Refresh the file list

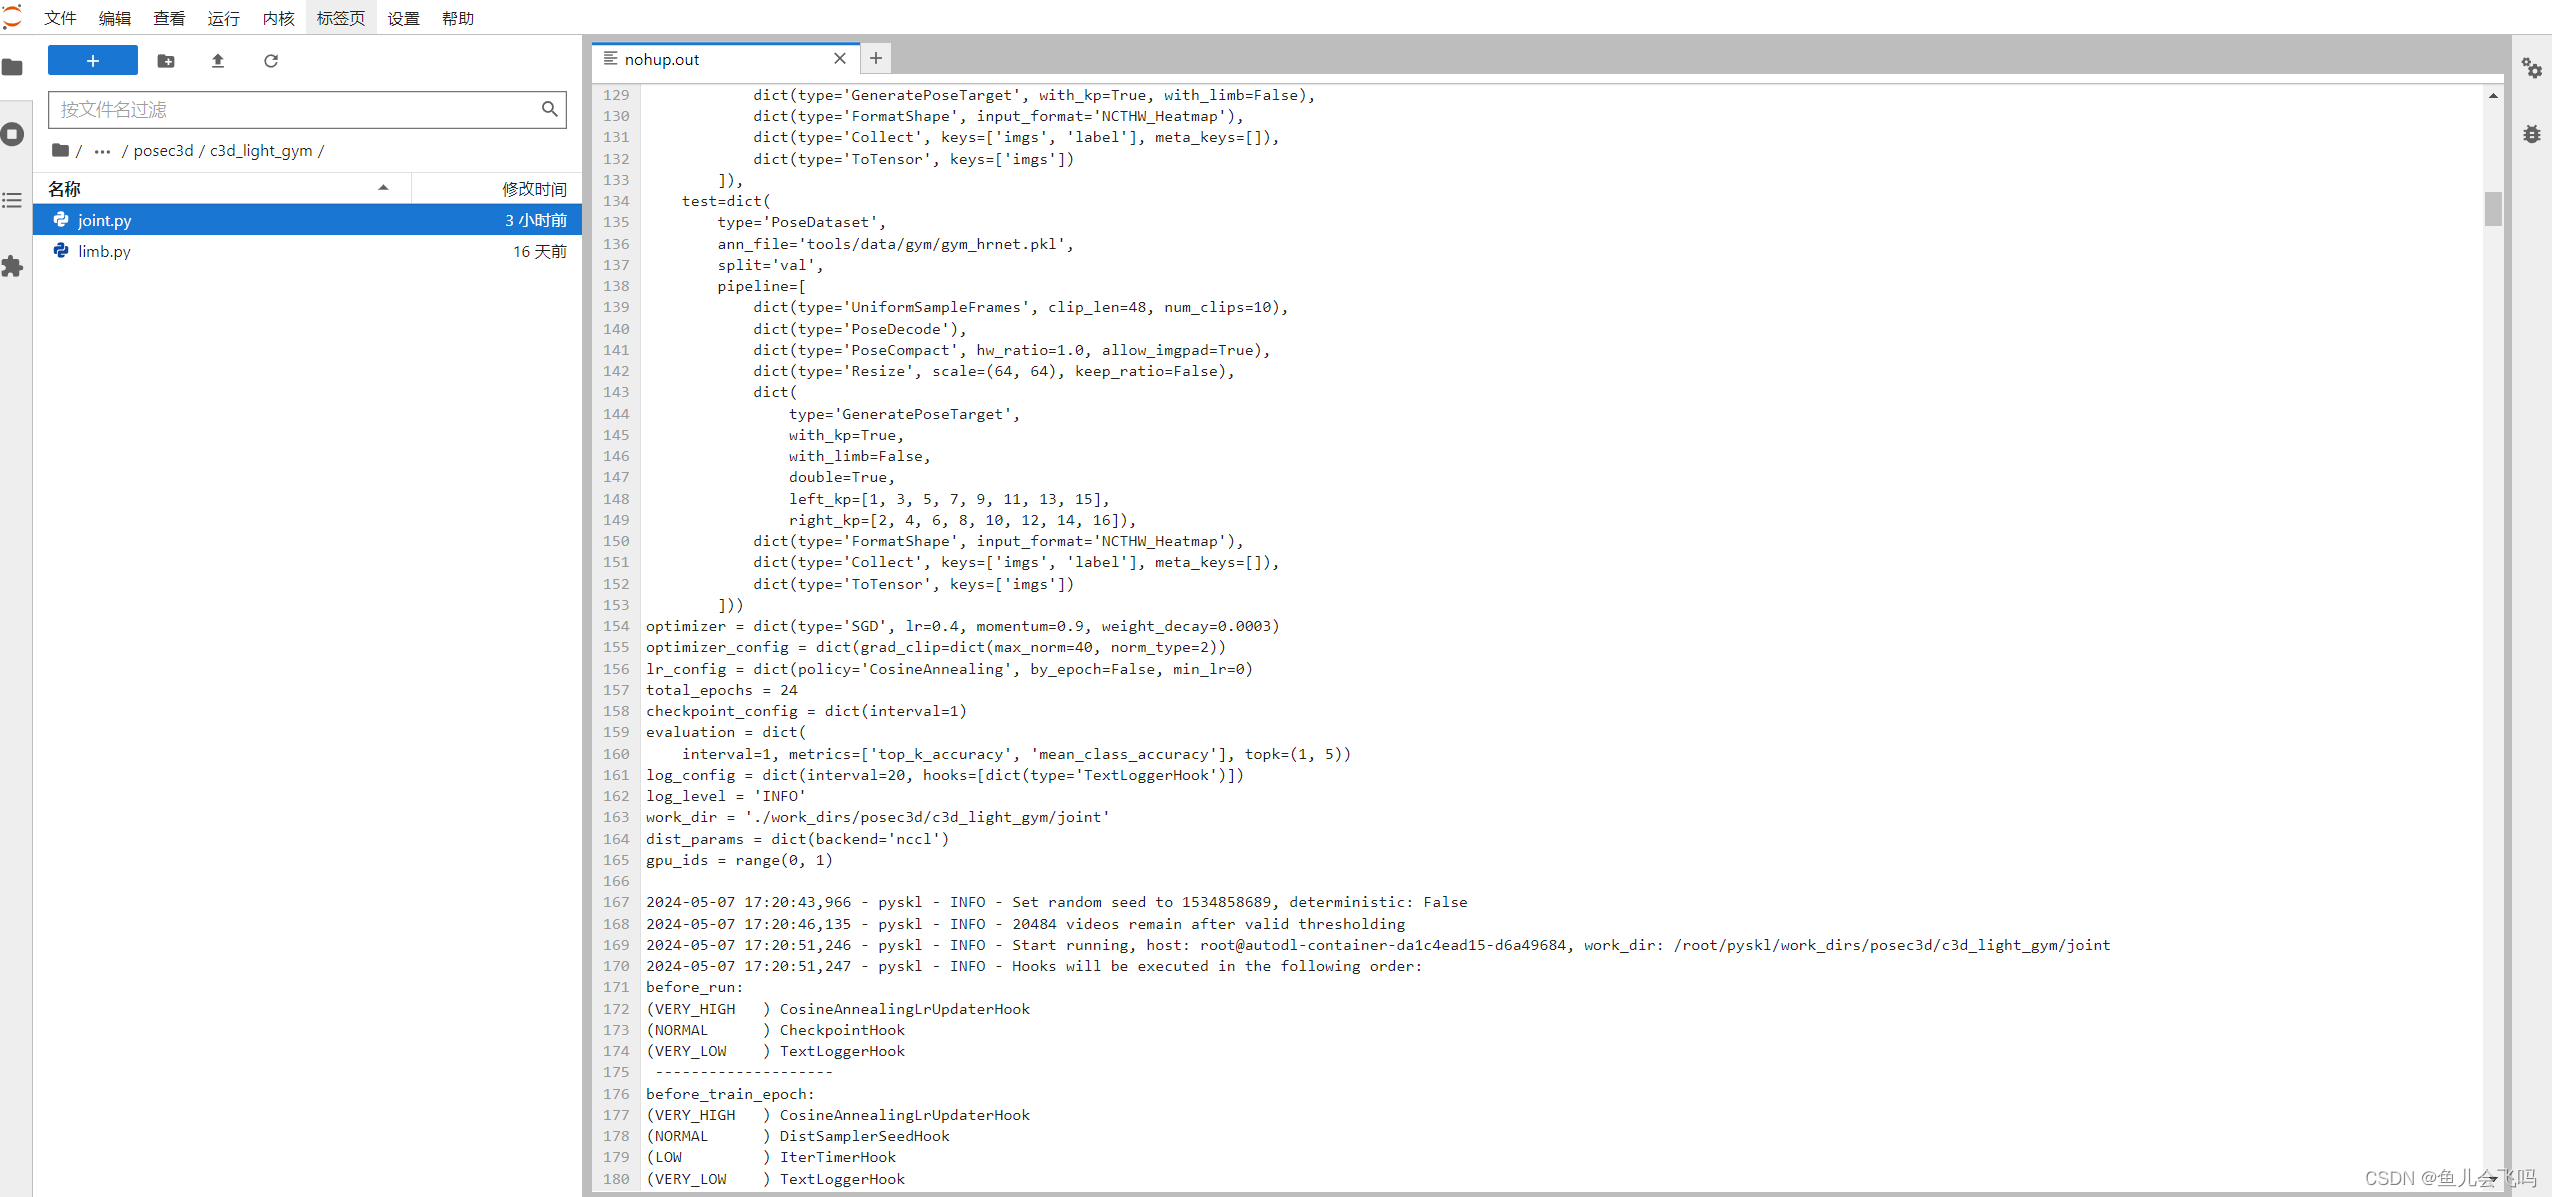click(271, 61)
